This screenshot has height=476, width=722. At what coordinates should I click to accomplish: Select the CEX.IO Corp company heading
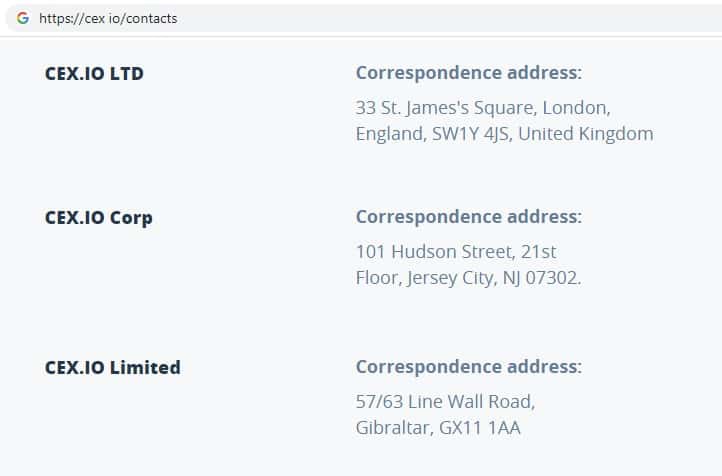coord(98,217)
